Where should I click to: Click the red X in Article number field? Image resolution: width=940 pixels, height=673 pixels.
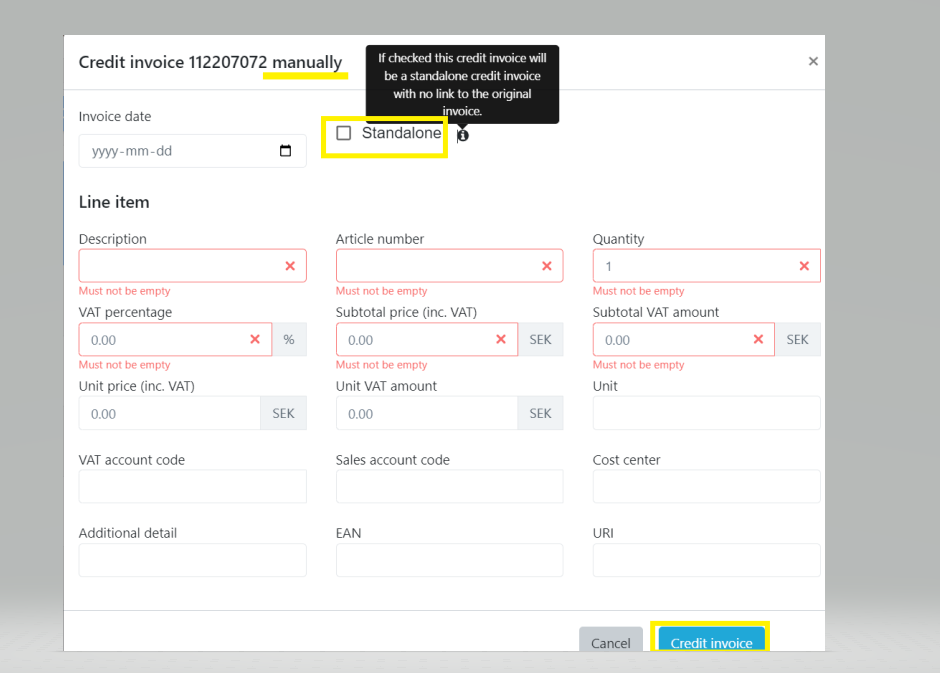547,266
